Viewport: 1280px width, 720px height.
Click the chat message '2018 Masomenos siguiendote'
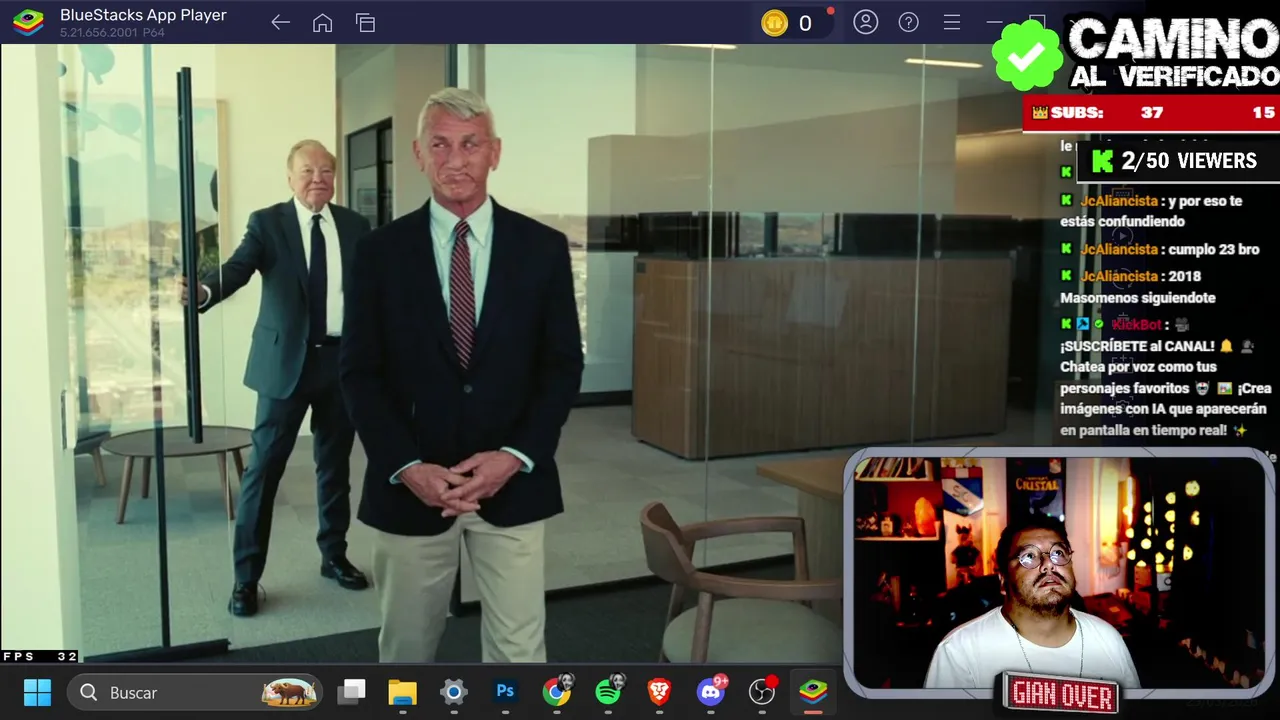coord(1138,287)
